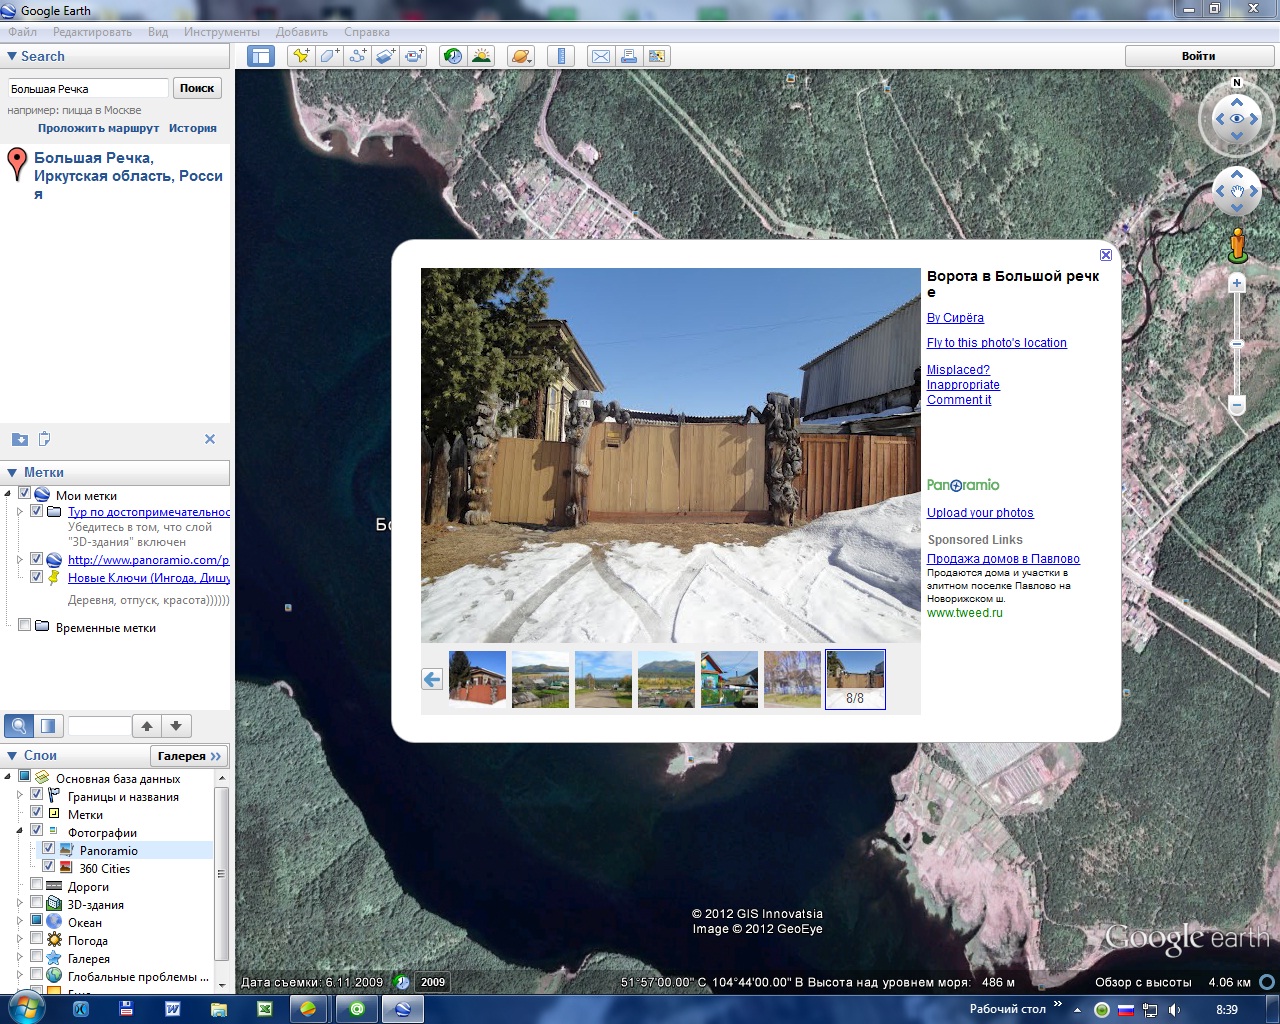
Task: Click the Email envelope icon
Action: (601, 56)
